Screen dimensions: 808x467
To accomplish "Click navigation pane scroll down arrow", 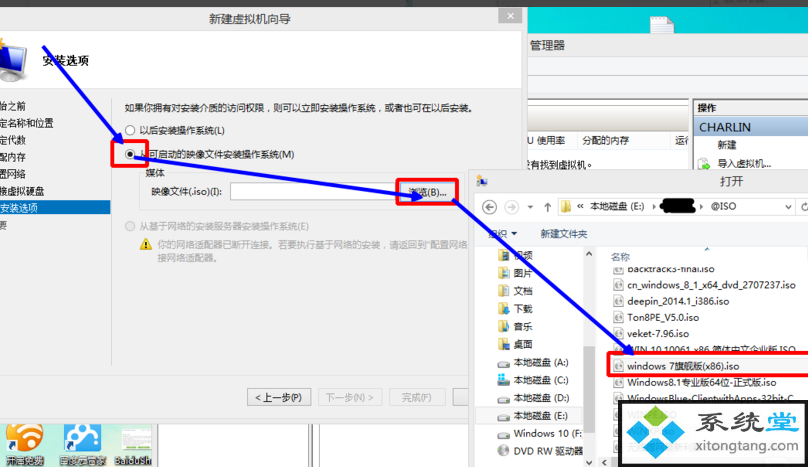I will coord(589,462).
